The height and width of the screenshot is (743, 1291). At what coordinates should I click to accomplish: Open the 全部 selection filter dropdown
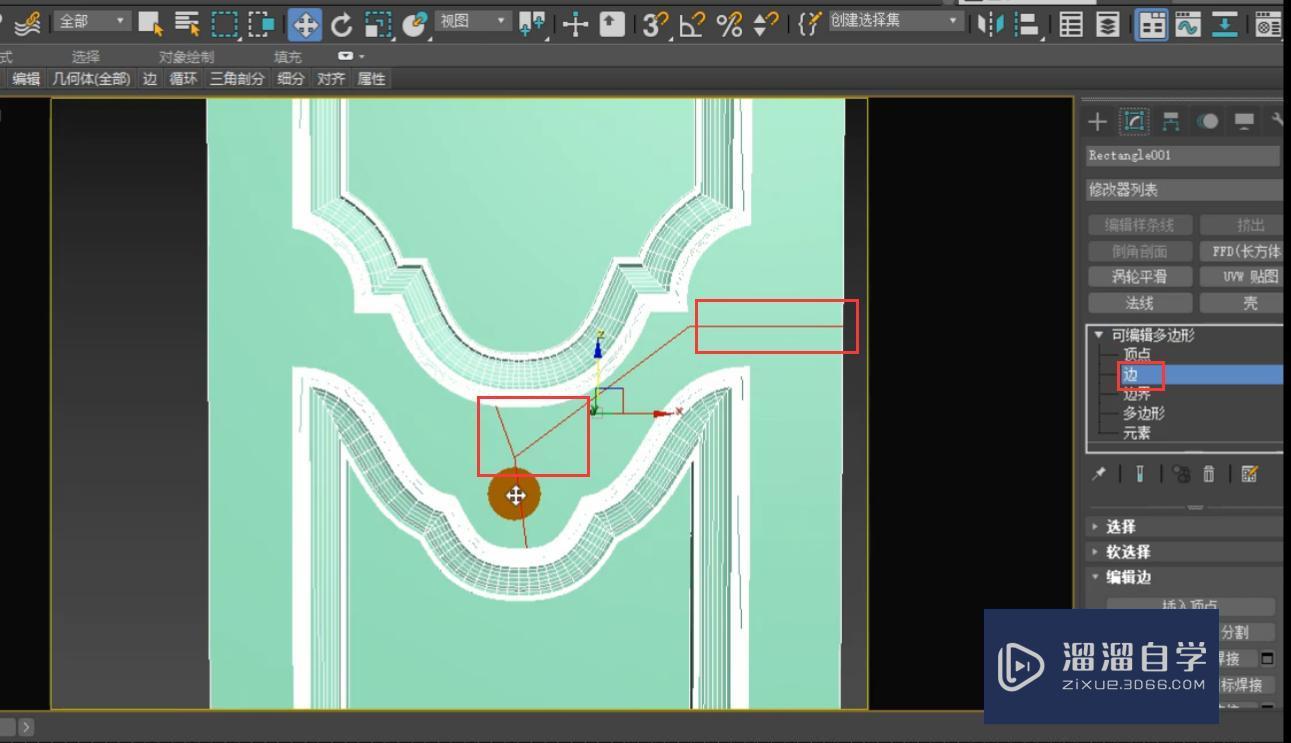[92, 21]
